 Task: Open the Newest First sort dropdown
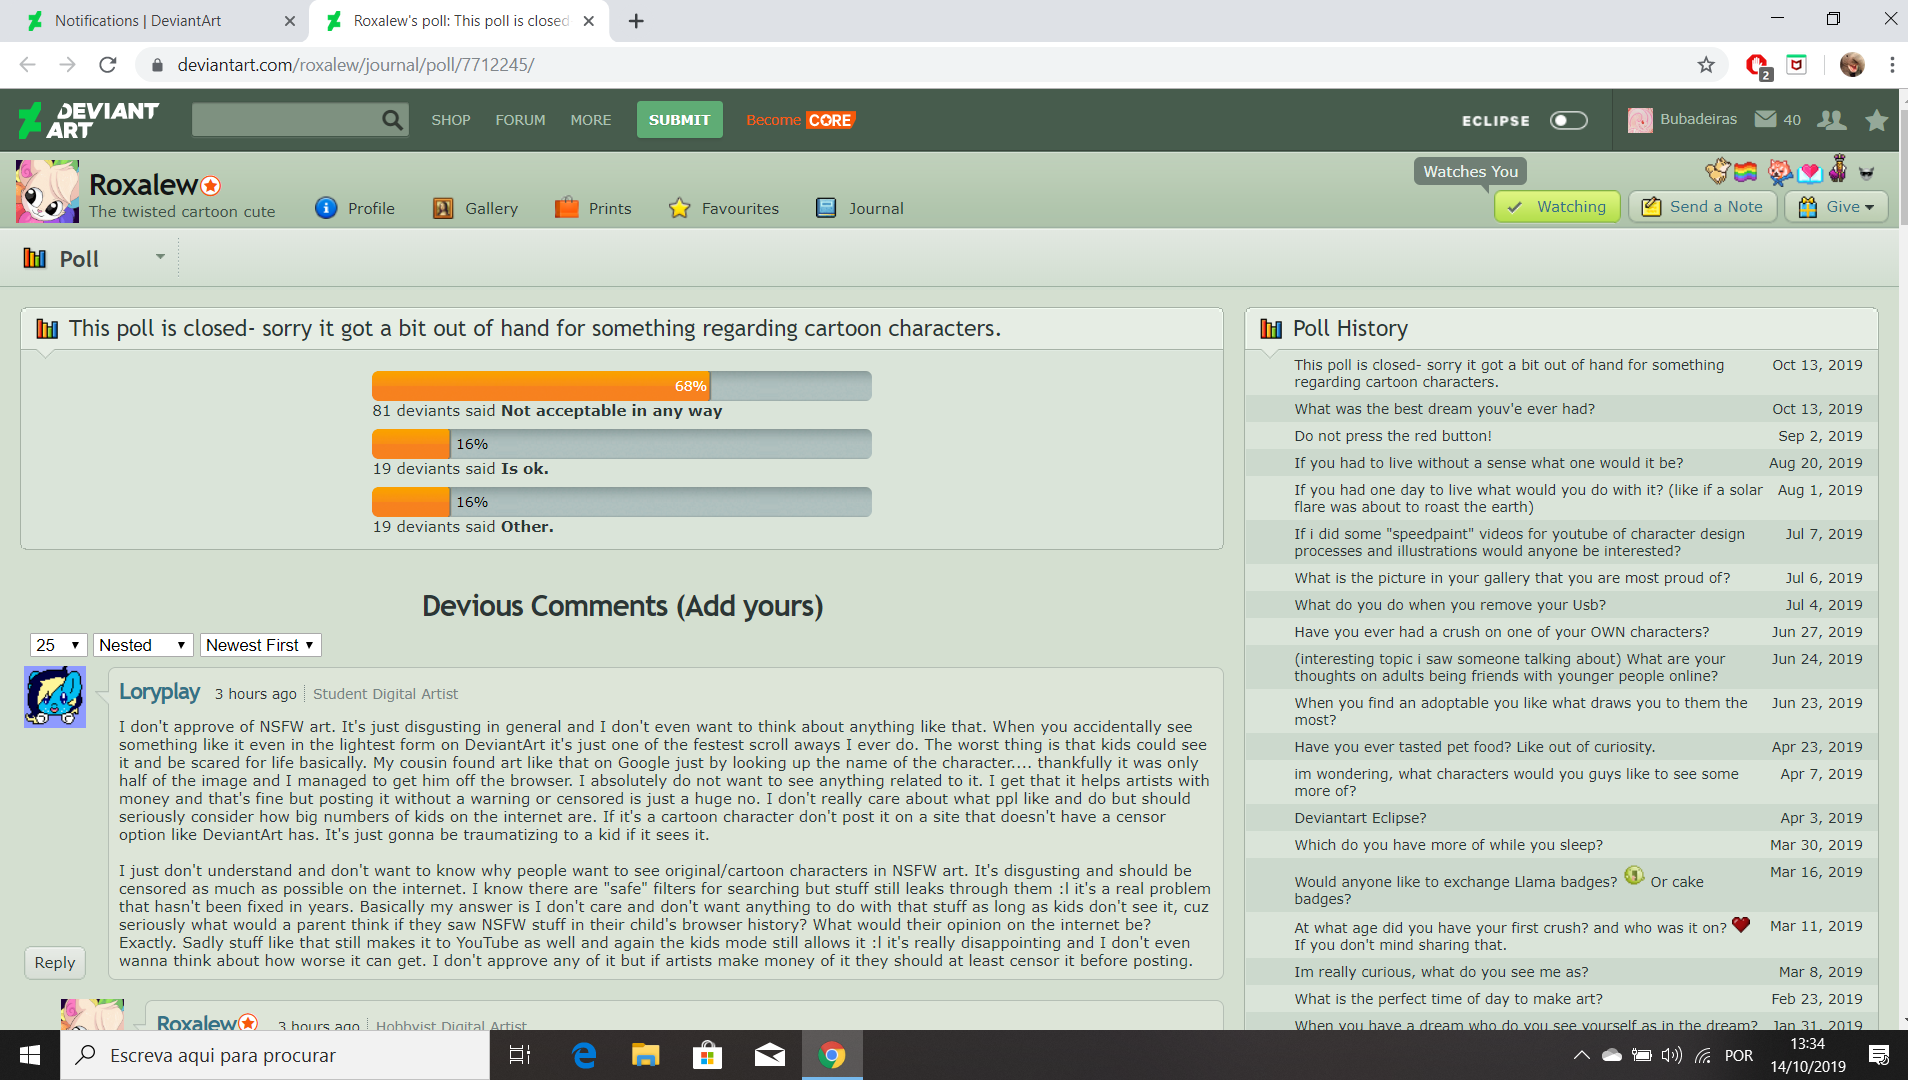pyautogui.click(x=260, y=645)
